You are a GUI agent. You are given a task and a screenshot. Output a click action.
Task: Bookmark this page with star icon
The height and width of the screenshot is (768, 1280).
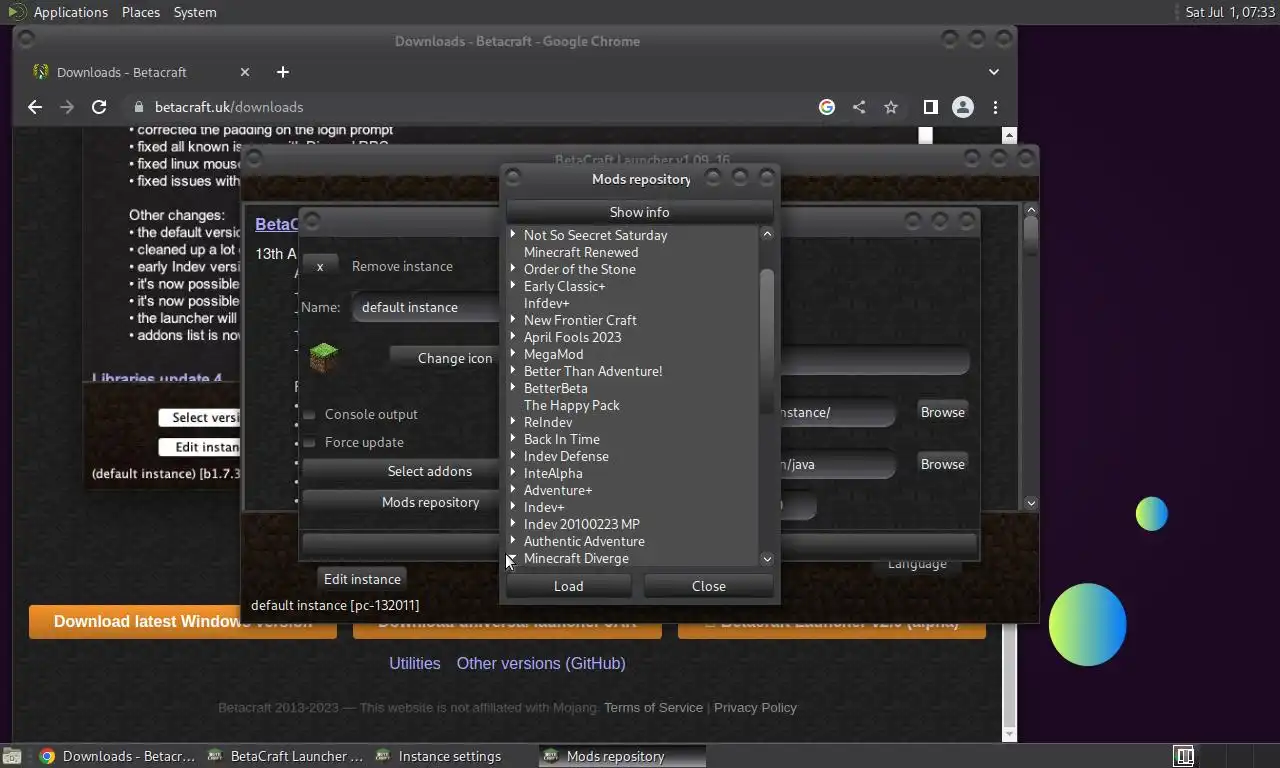click(891, 107)
